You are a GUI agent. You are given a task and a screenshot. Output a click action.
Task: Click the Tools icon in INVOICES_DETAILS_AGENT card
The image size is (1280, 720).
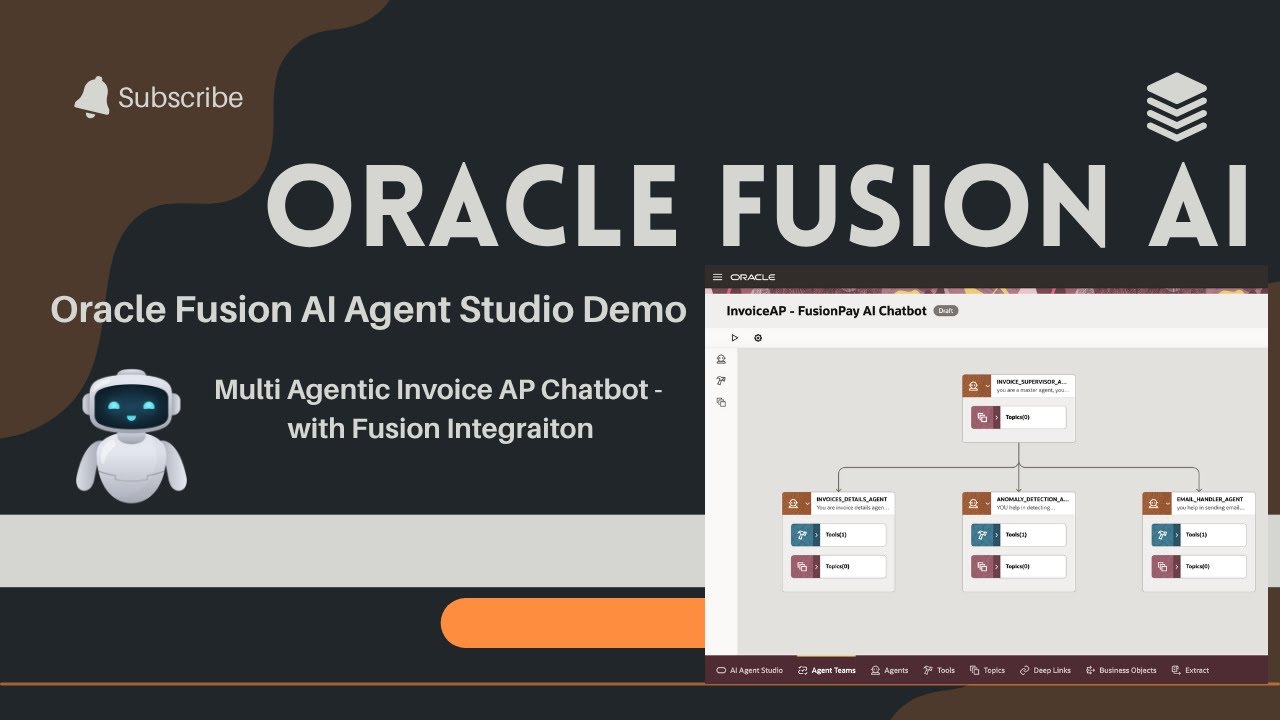click(802, 535)
